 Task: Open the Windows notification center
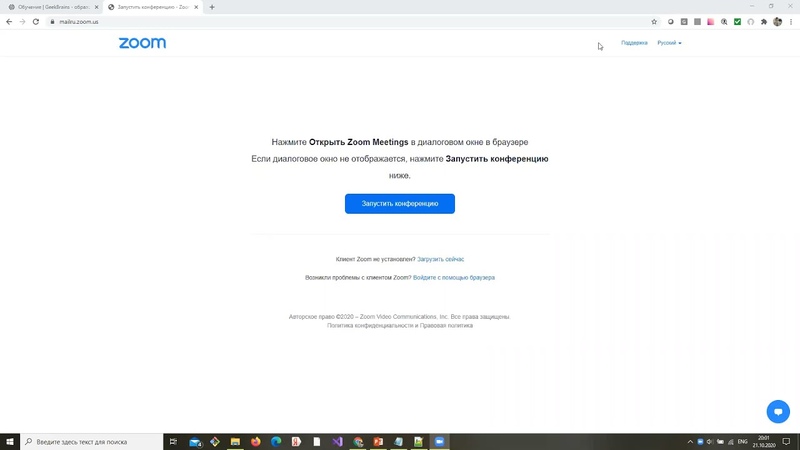[786, 442]
